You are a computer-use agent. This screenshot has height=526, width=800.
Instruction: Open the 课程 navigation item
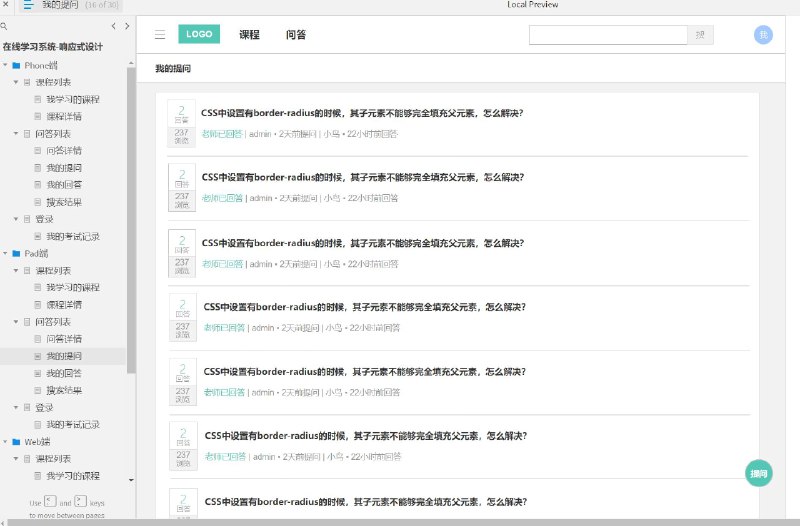[249, 35]
